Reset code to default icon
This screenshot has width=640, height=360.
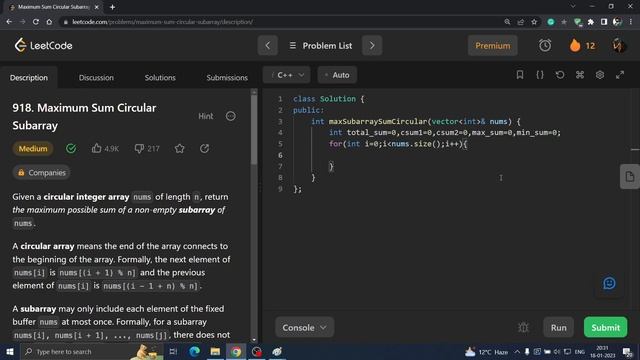(560, 75)
